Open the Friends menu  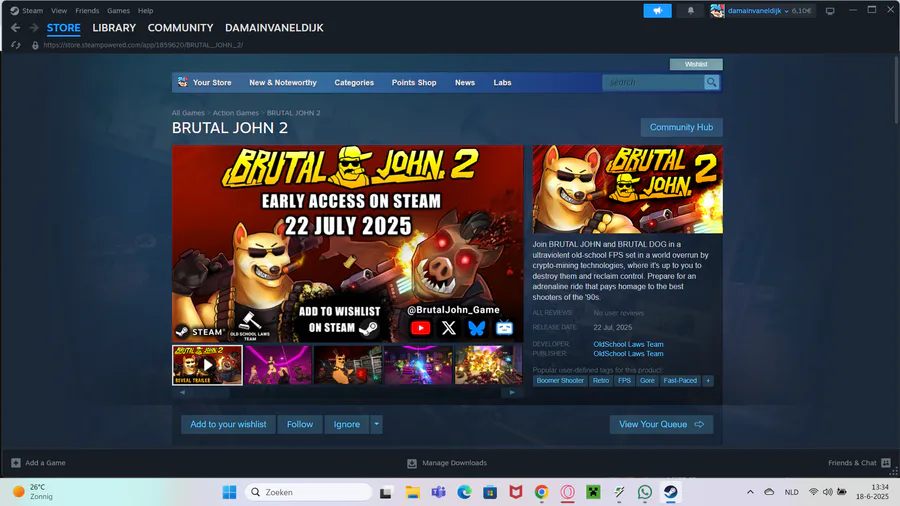pyautogui.click(x=87, y=10)
